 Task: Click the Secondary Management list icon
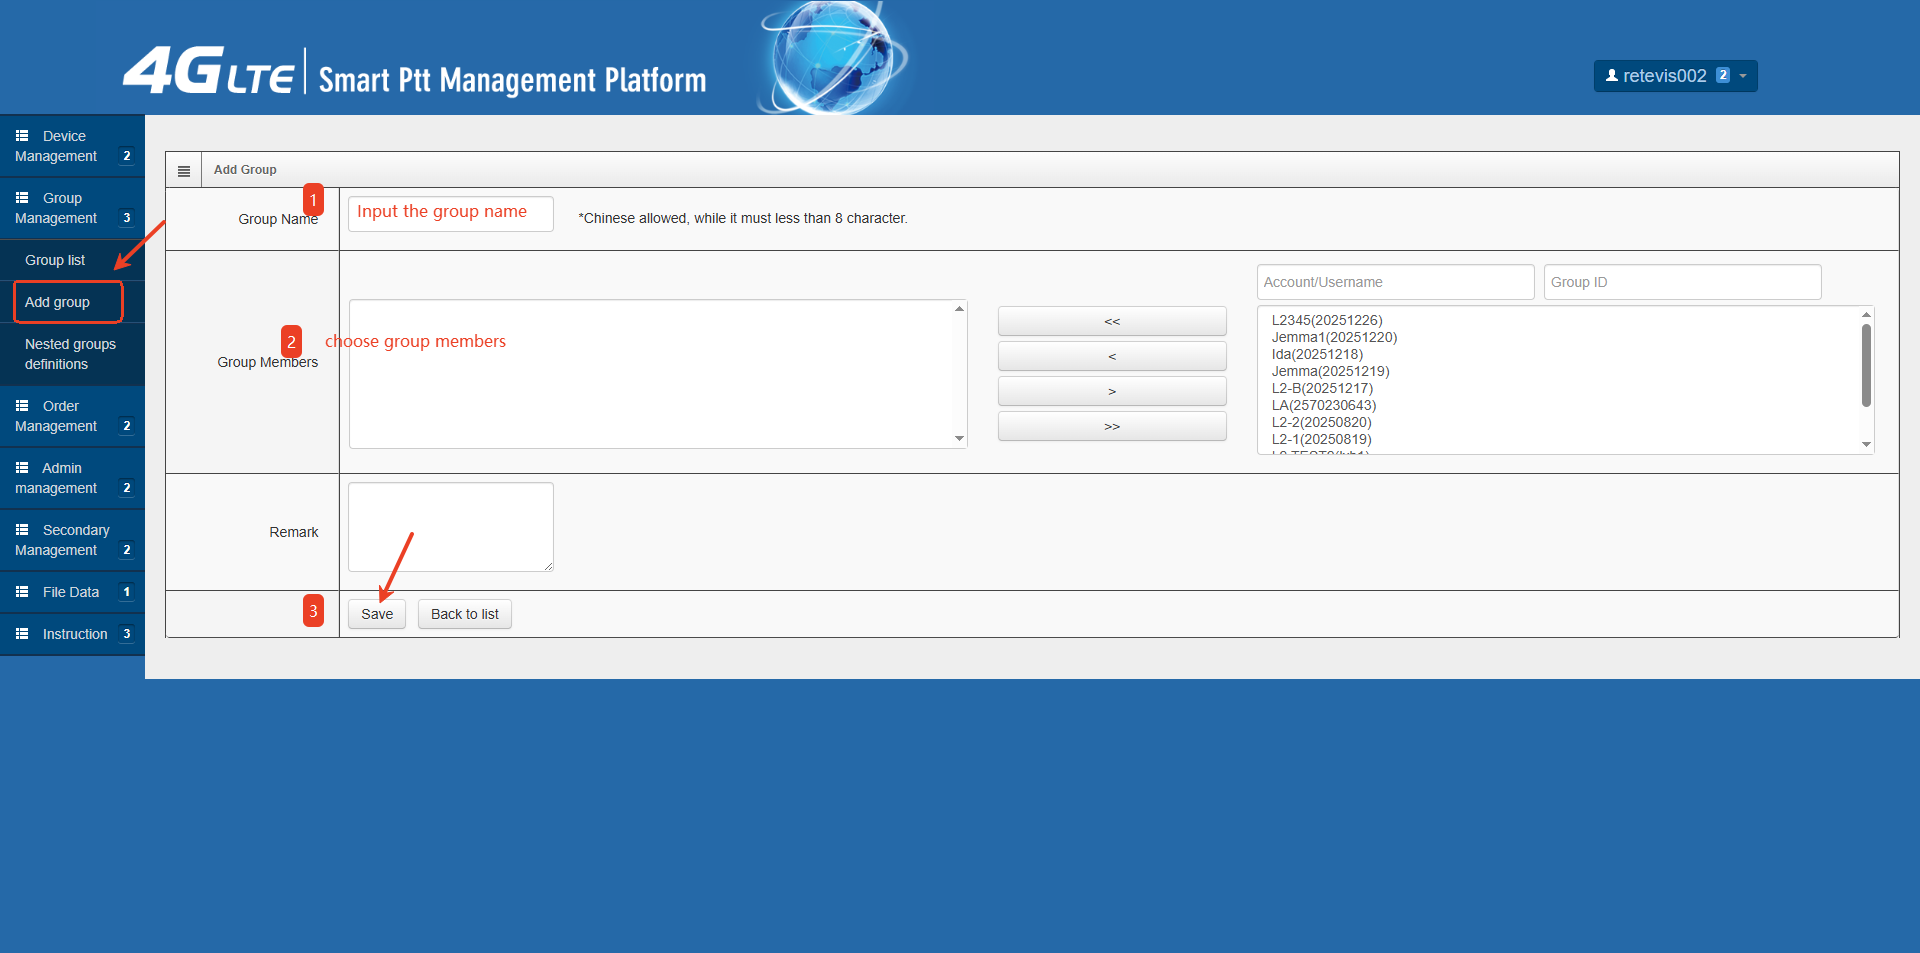tap(22, 530)
